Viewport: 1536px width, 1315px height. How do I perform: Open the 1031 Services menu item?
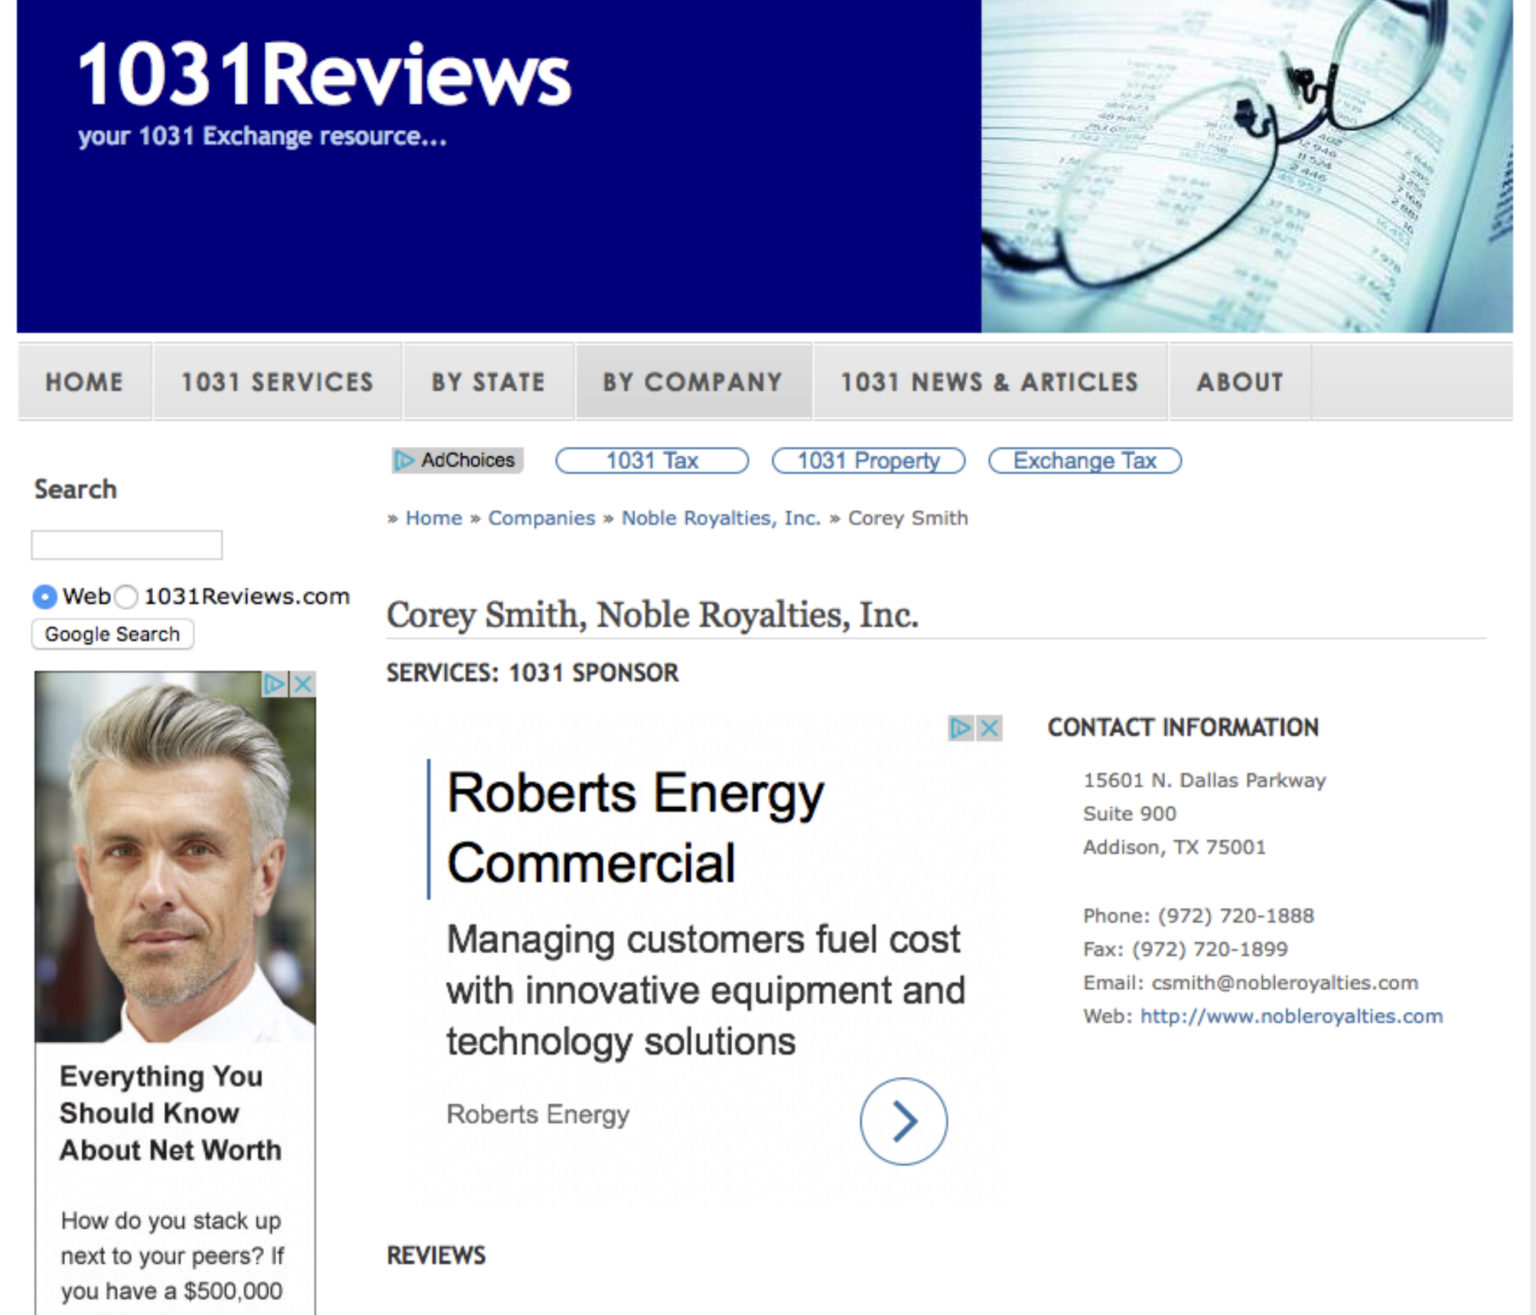277,382
